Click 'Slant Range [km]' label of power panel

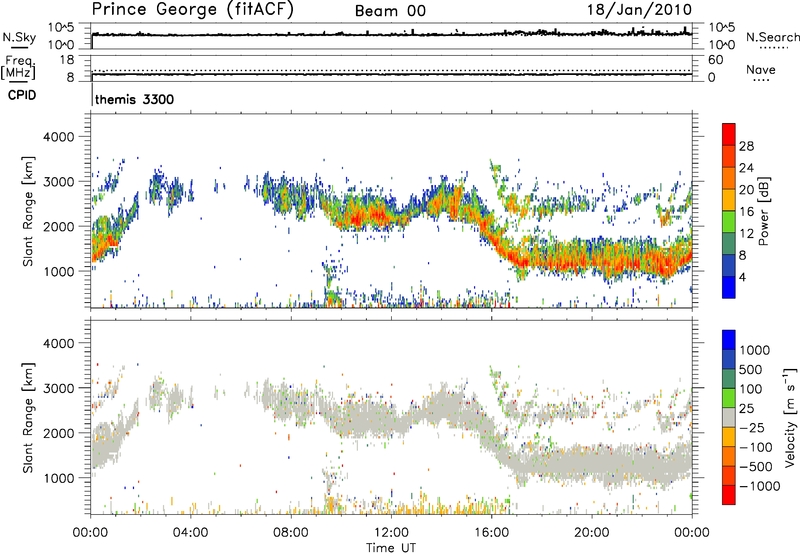(28, 211)
